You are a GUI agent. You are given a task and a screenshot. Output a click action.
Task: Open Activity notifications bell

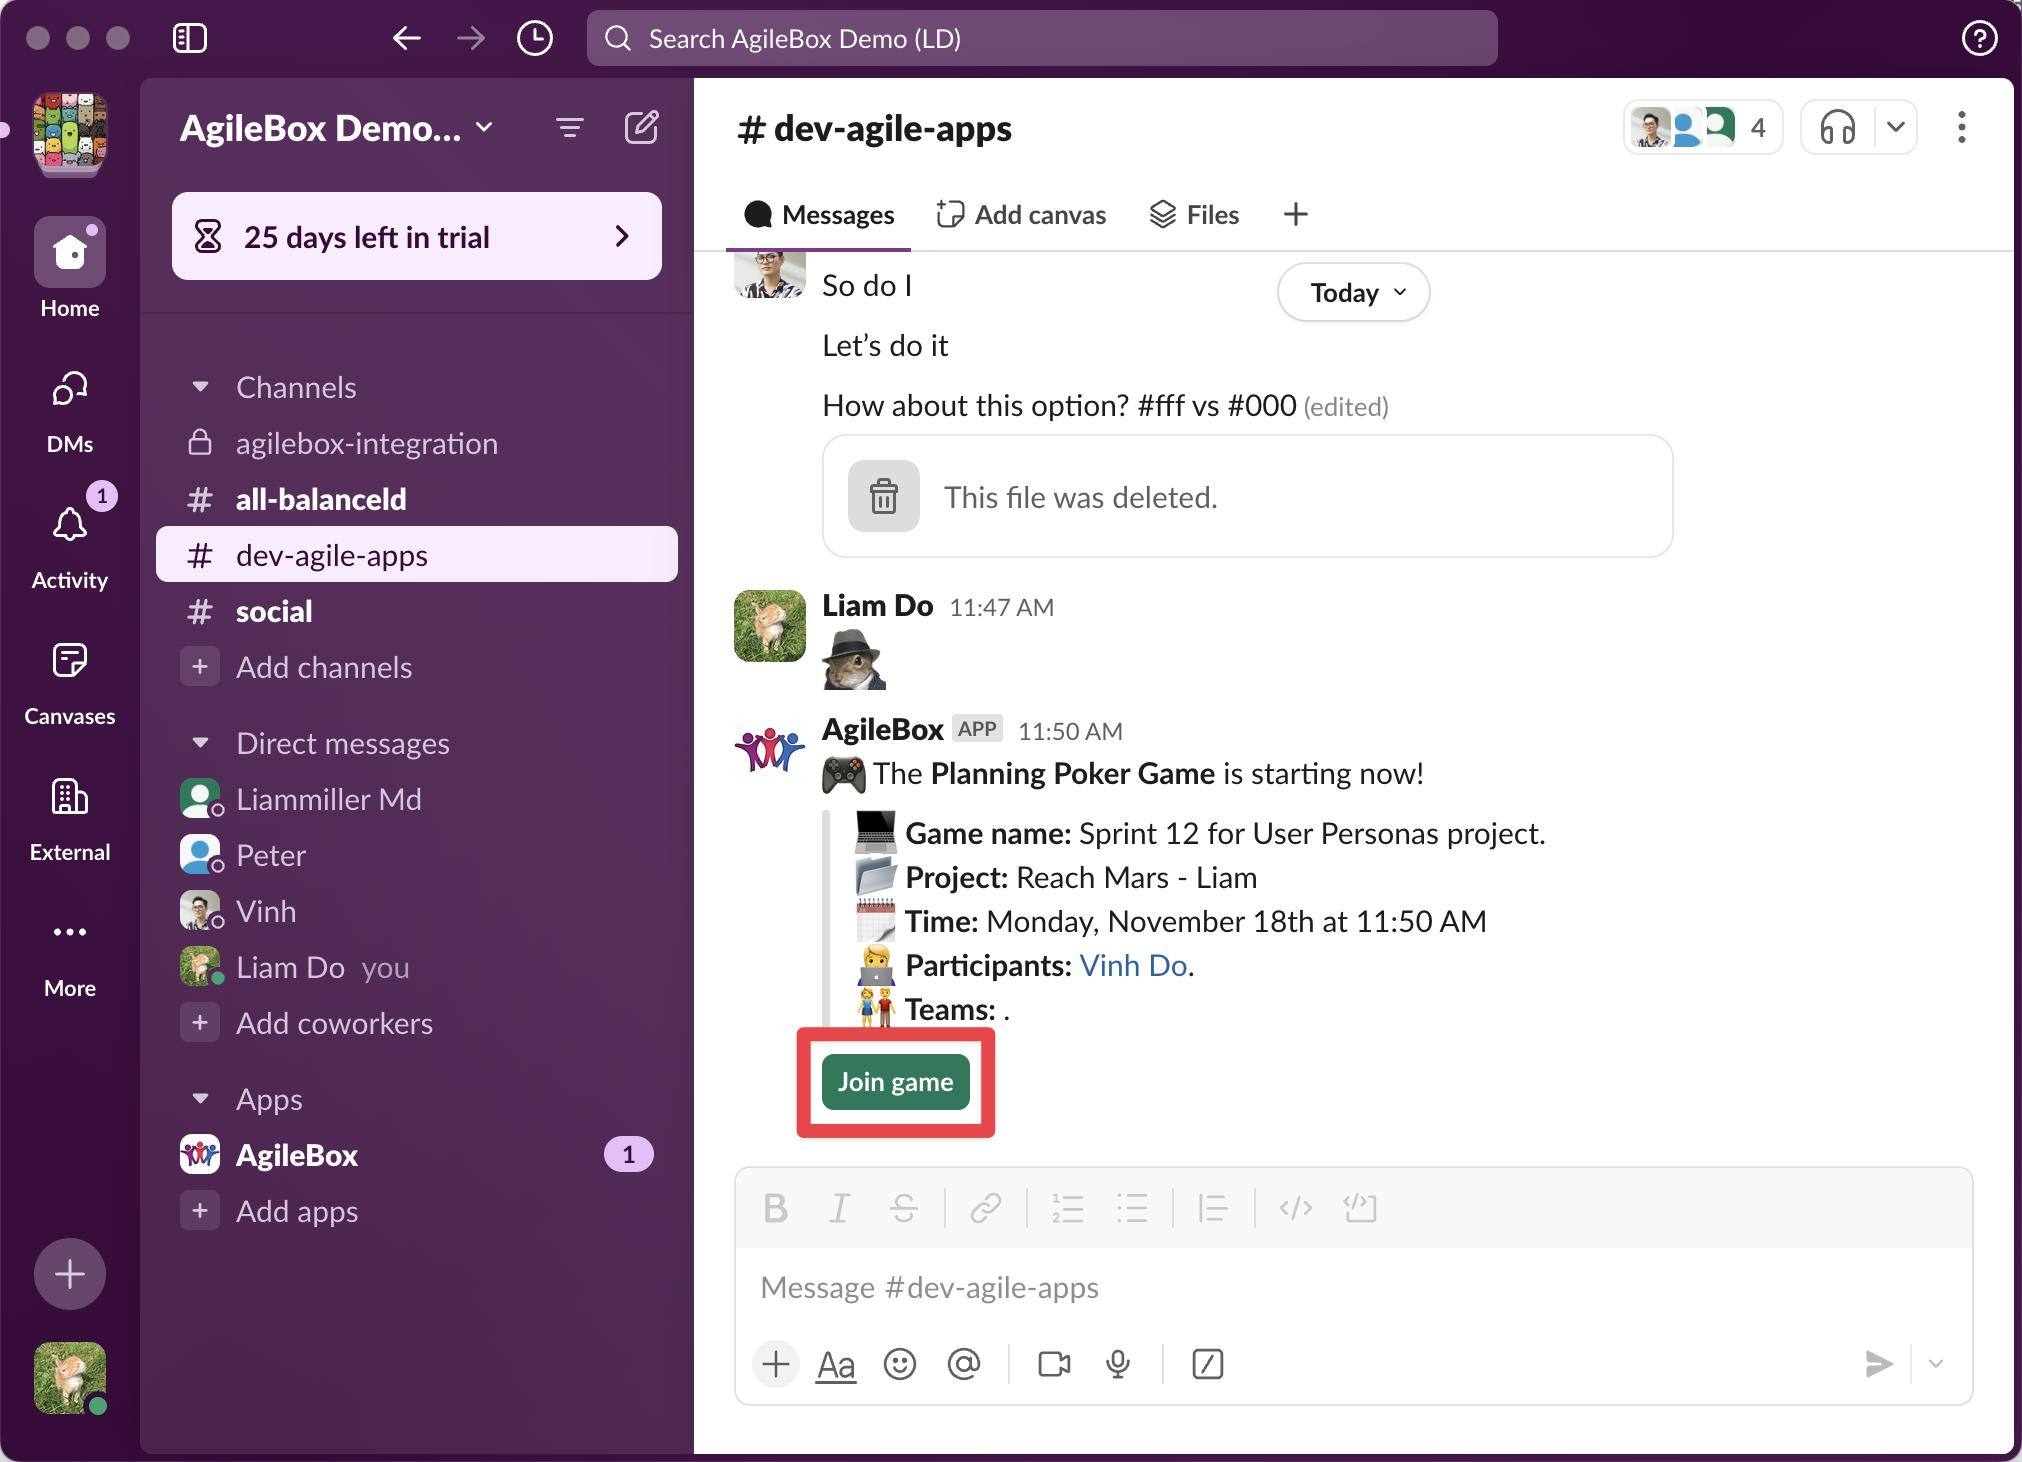70,525
